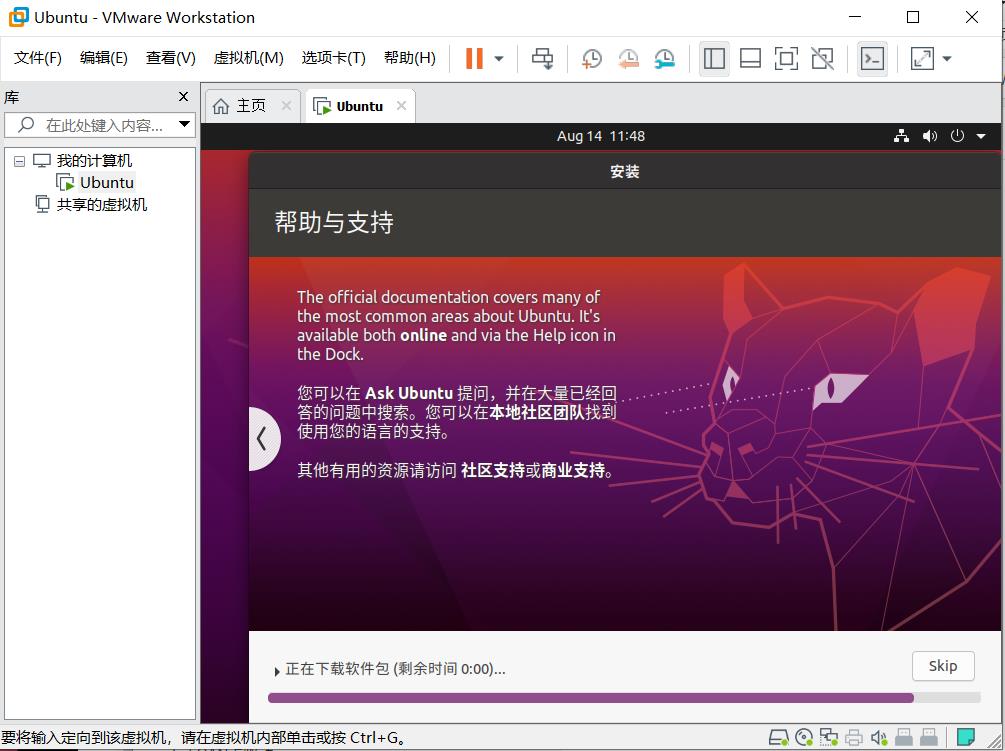Close the 主页 tab
The width and height of the screenshot is (1005, 751).
[287, 106]
